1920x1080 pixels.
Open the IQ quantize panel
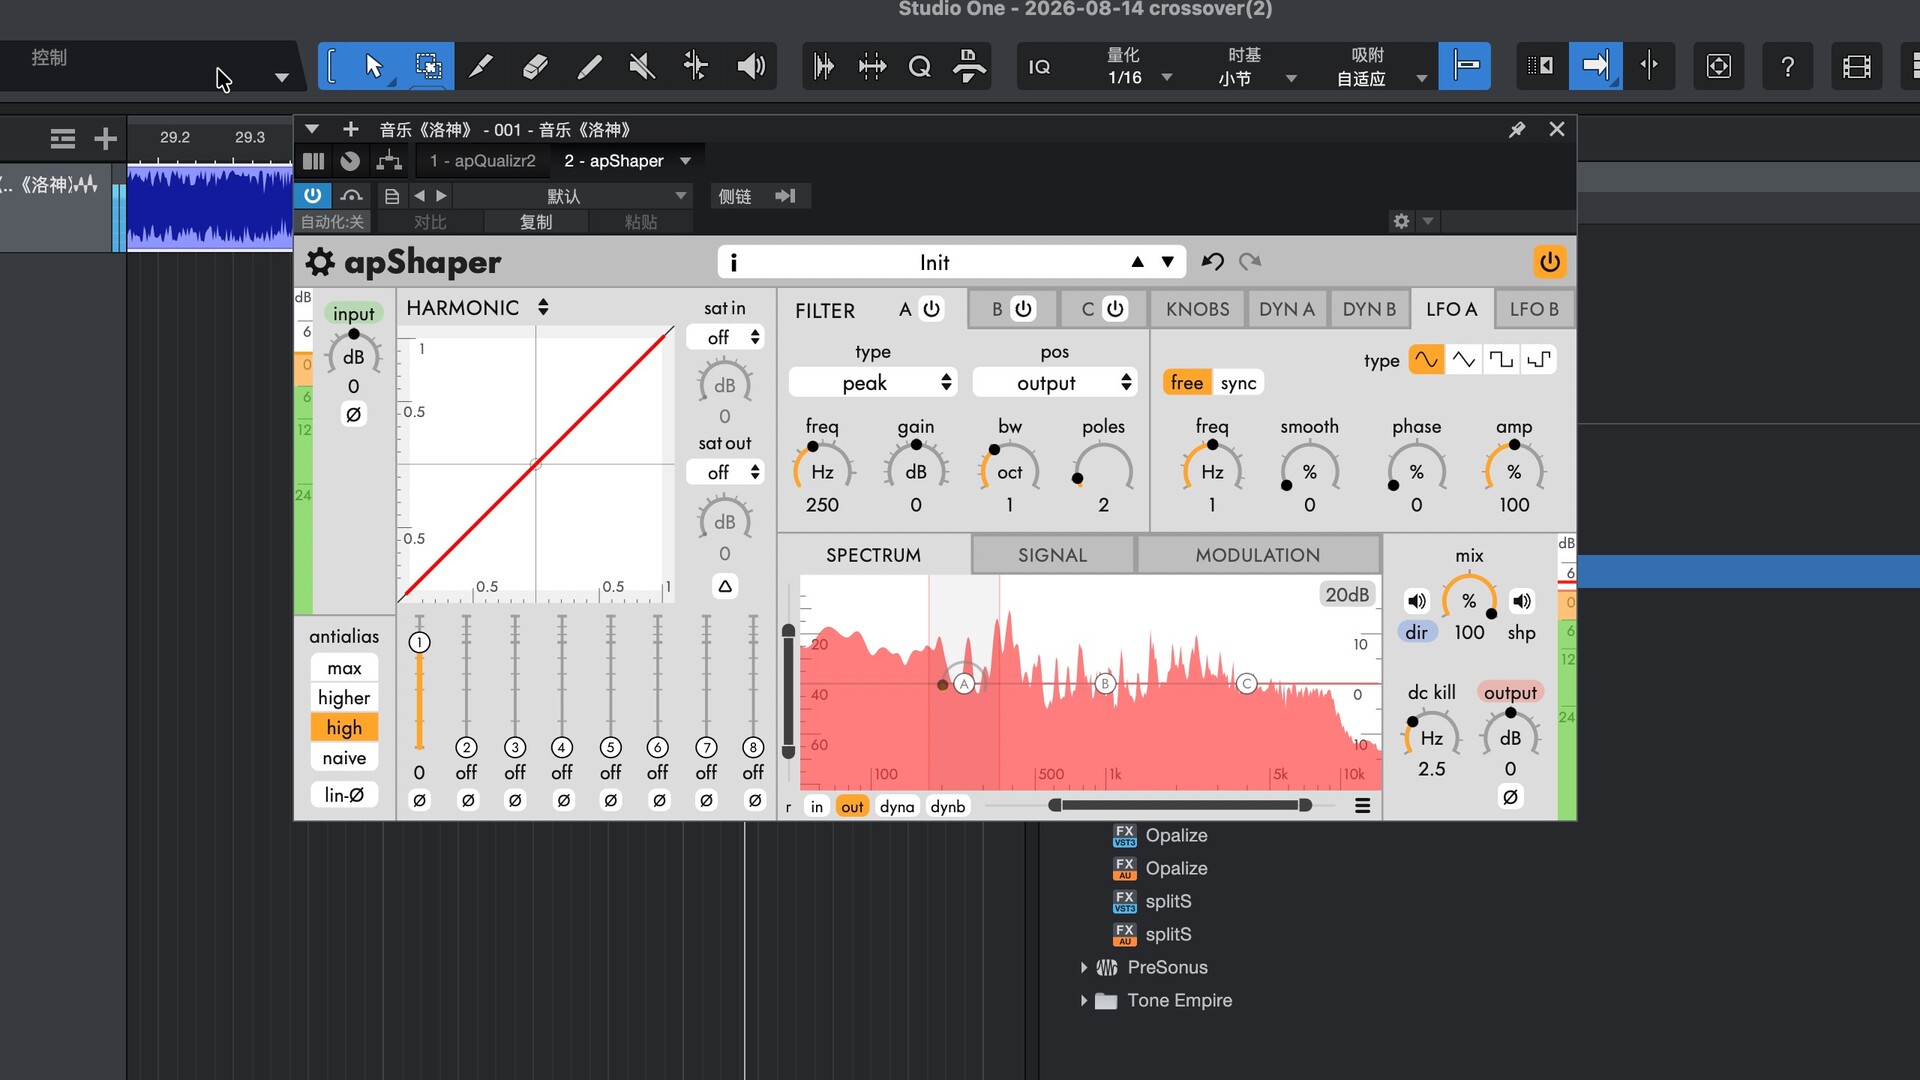click(1040, 66)
